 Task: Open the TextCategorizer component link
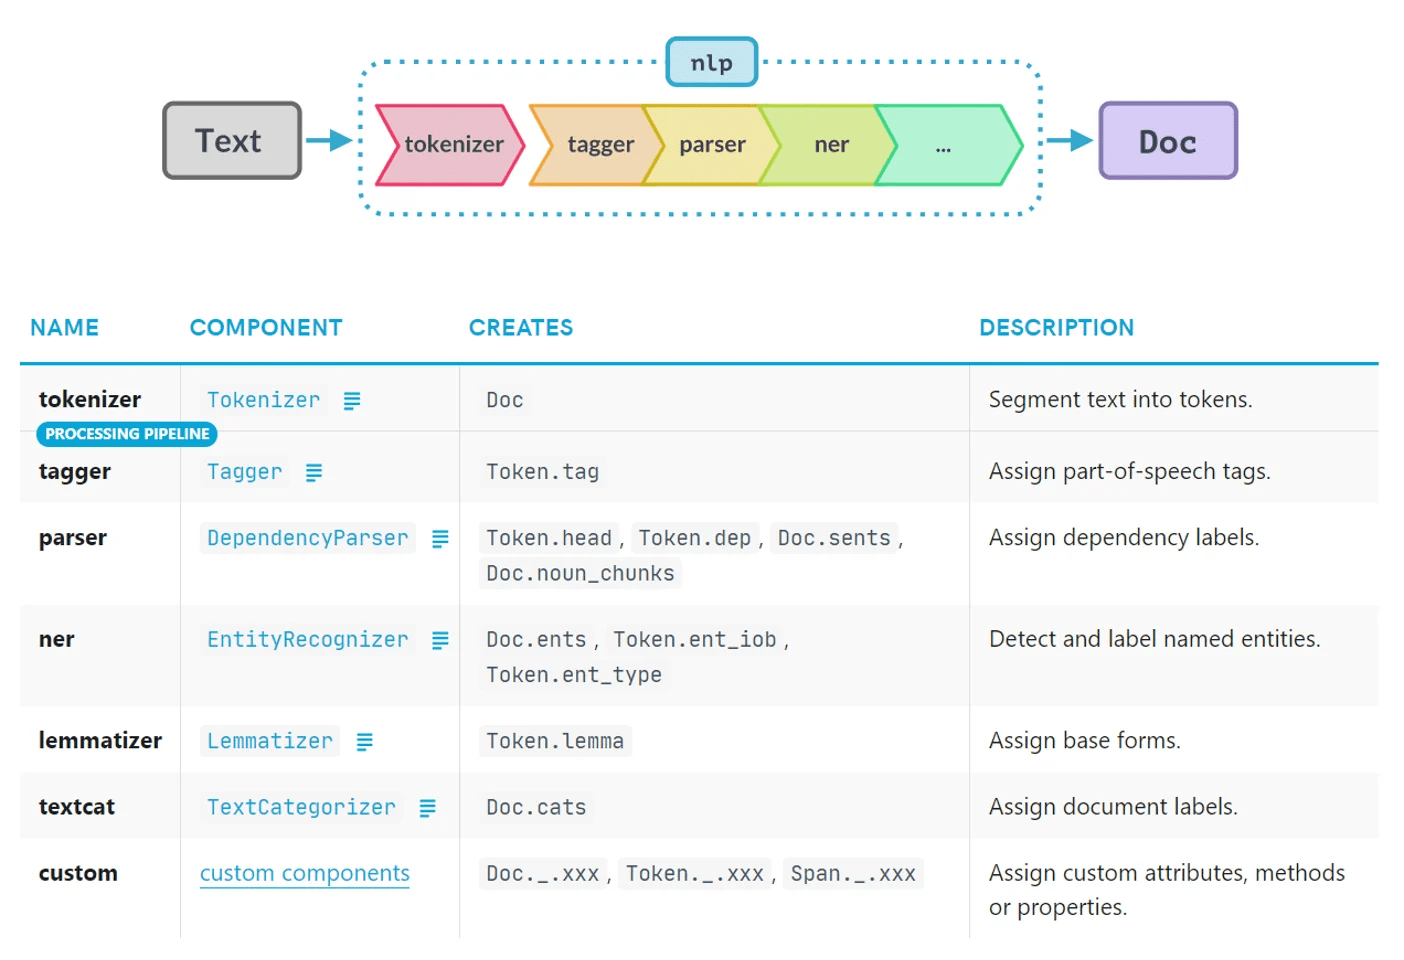pyautogui.click(x=301, y=807)
